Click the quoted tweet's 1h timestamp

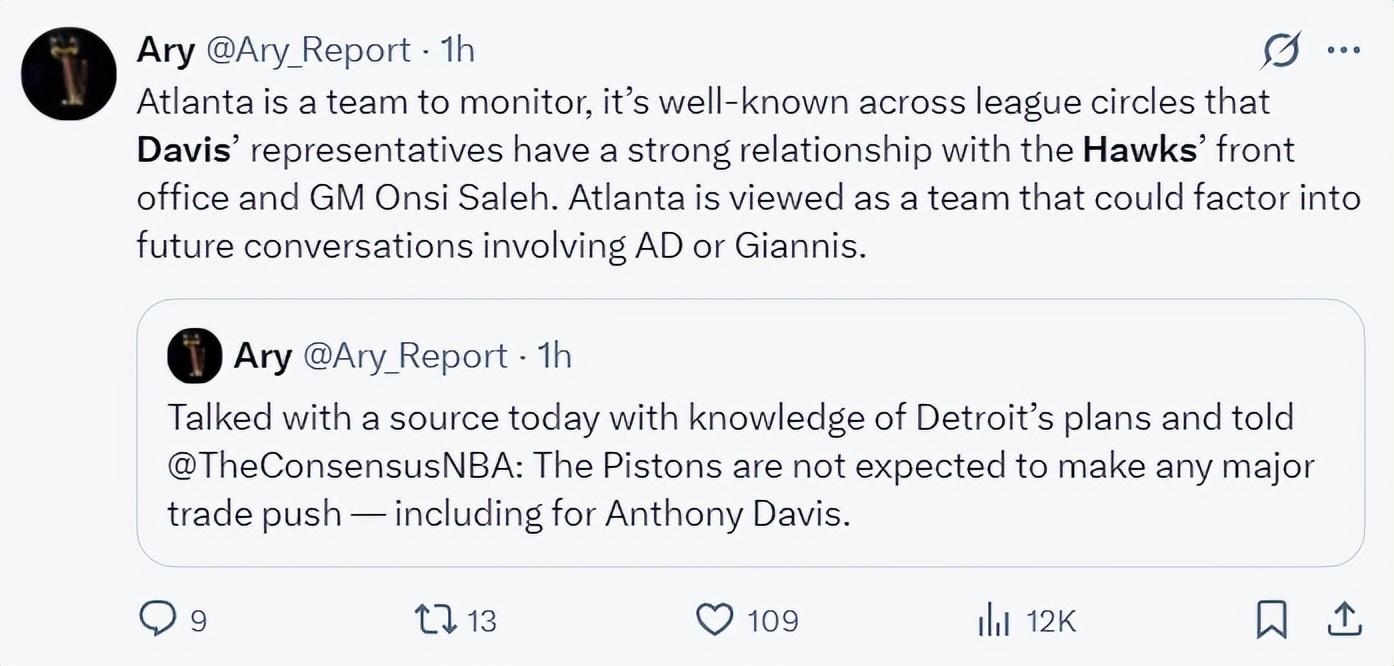(554, 356)
